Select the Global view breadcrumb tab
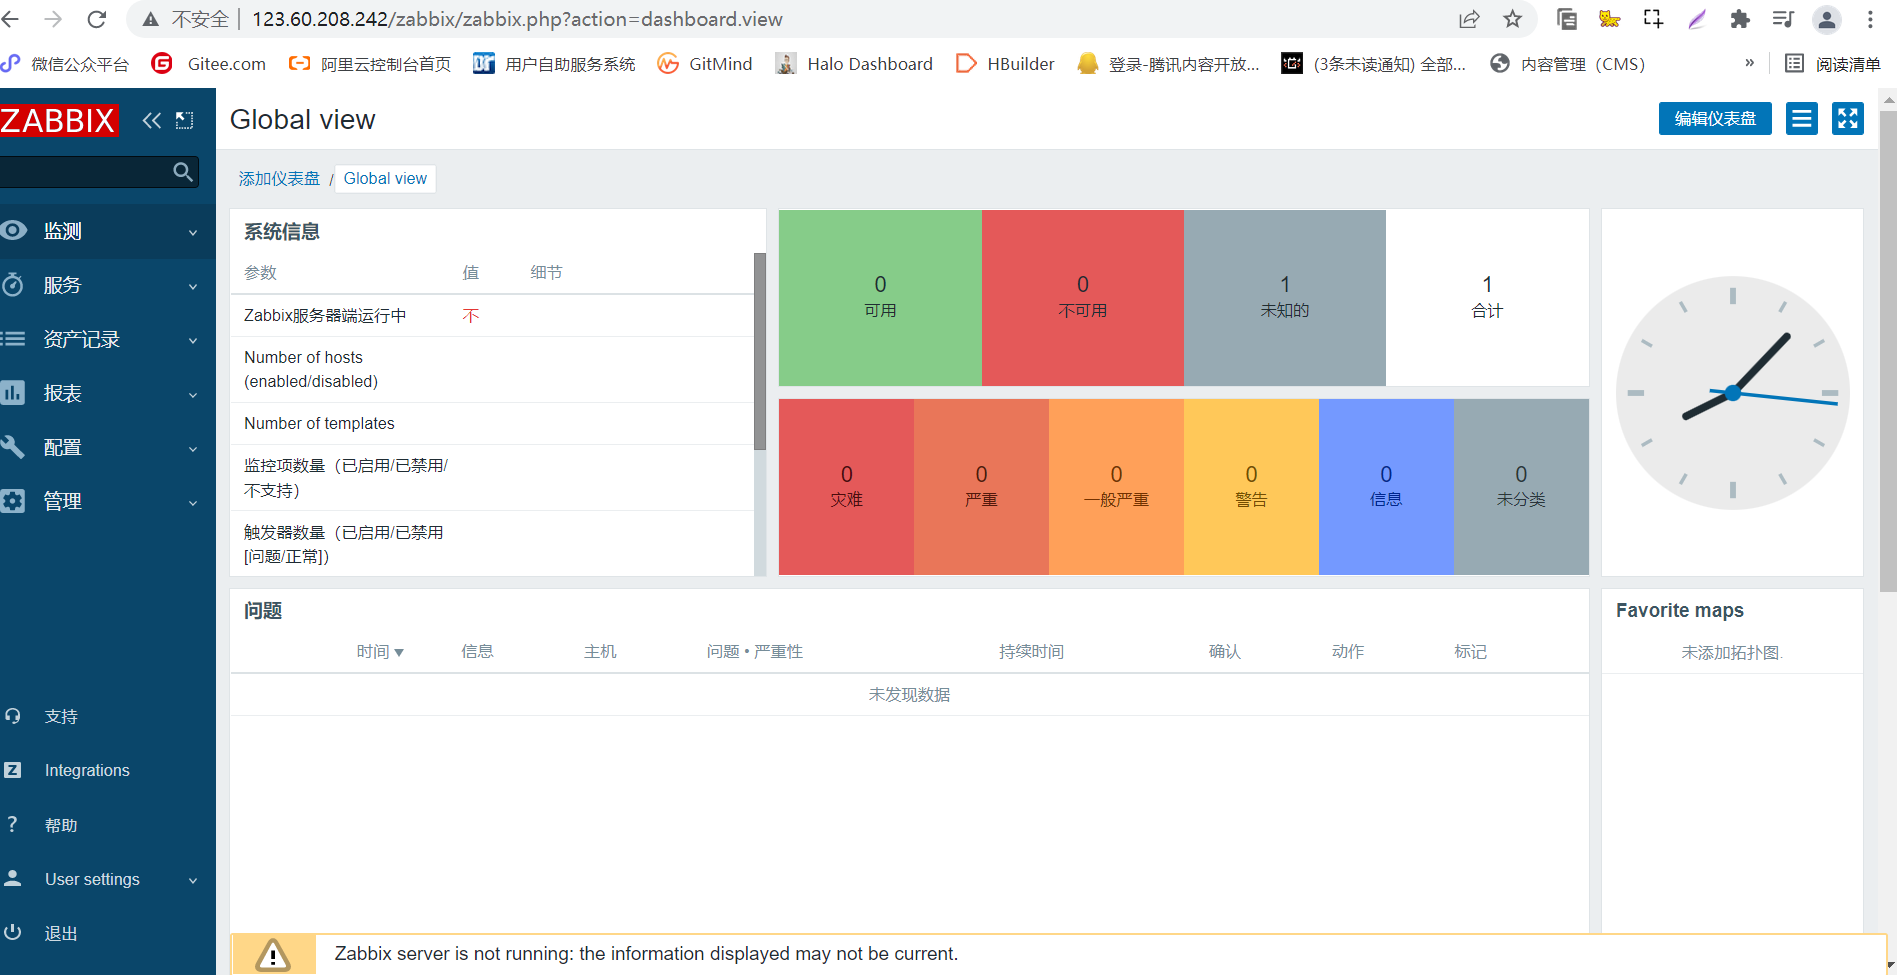Image resolution: width=1897 pixels, height=975 pixels. (x=385, y=178)
